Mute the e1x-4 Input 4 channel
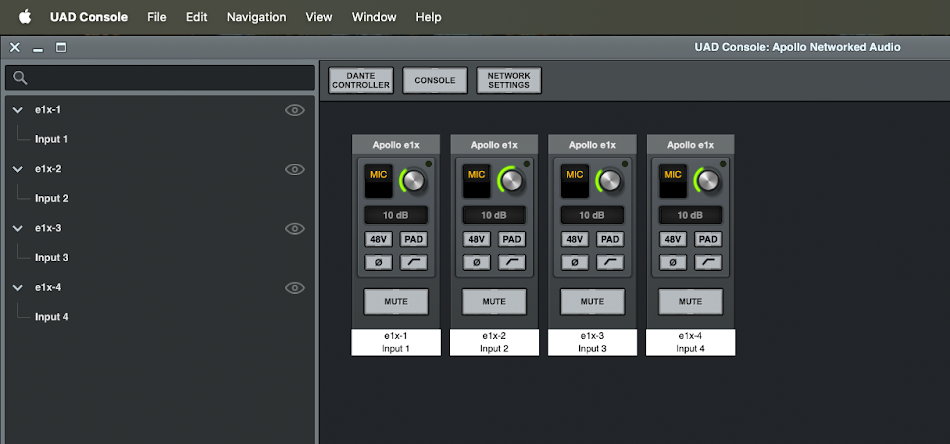This screenshot has height=444, width=950. [691, 302]
